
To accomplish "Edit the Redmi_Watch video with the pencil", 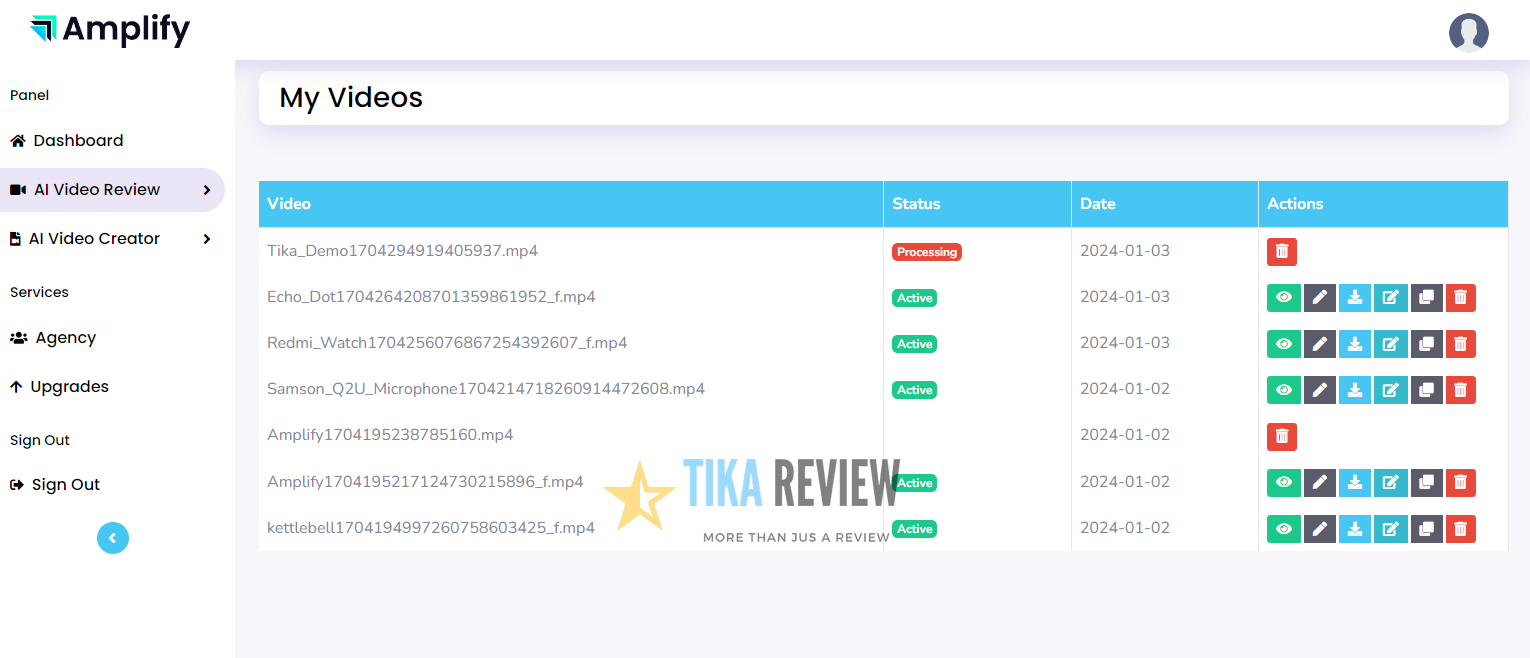I will (x=1320, y=343).
